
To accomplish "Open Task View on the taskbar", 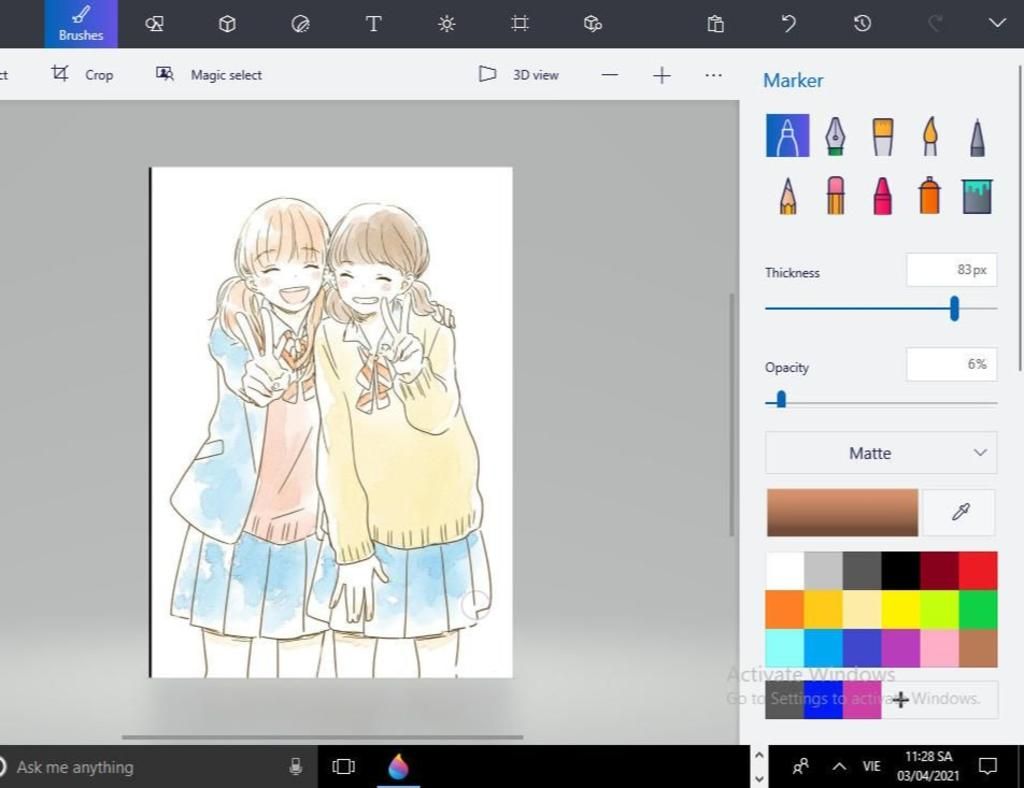I will click(344, 766).
